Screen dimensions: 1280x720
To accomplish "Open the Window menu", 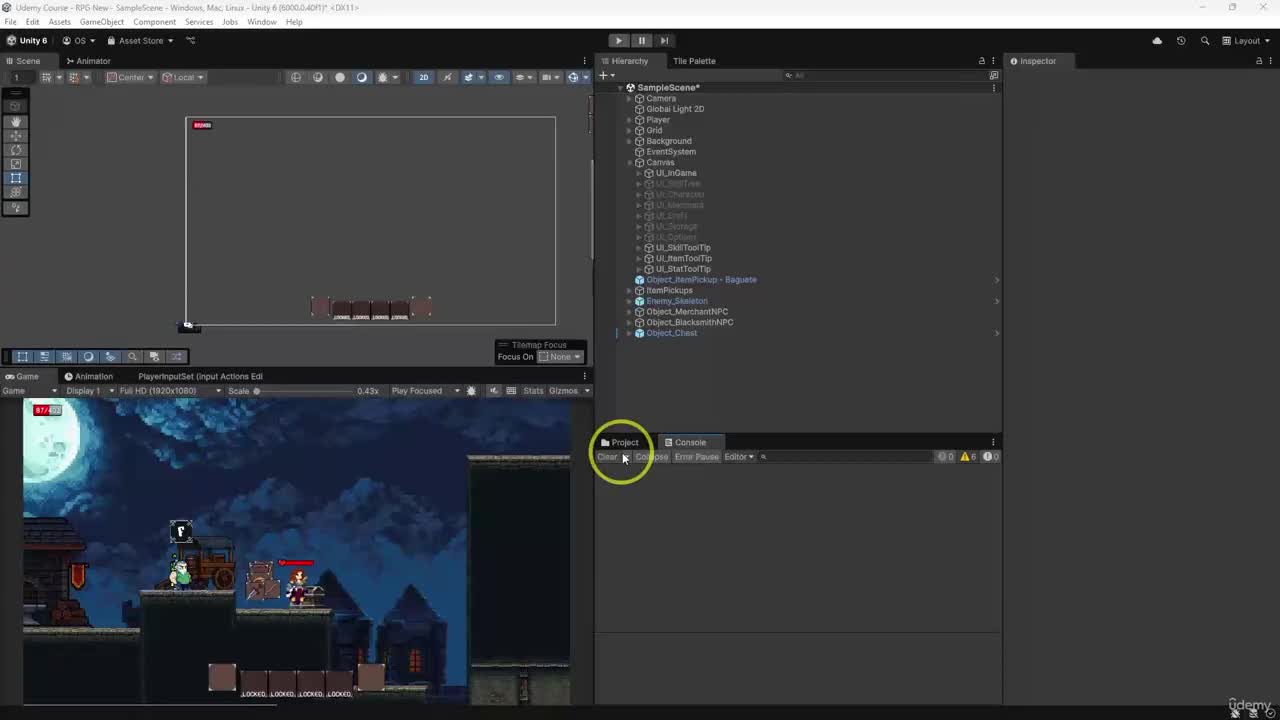I will click(262, 22).
